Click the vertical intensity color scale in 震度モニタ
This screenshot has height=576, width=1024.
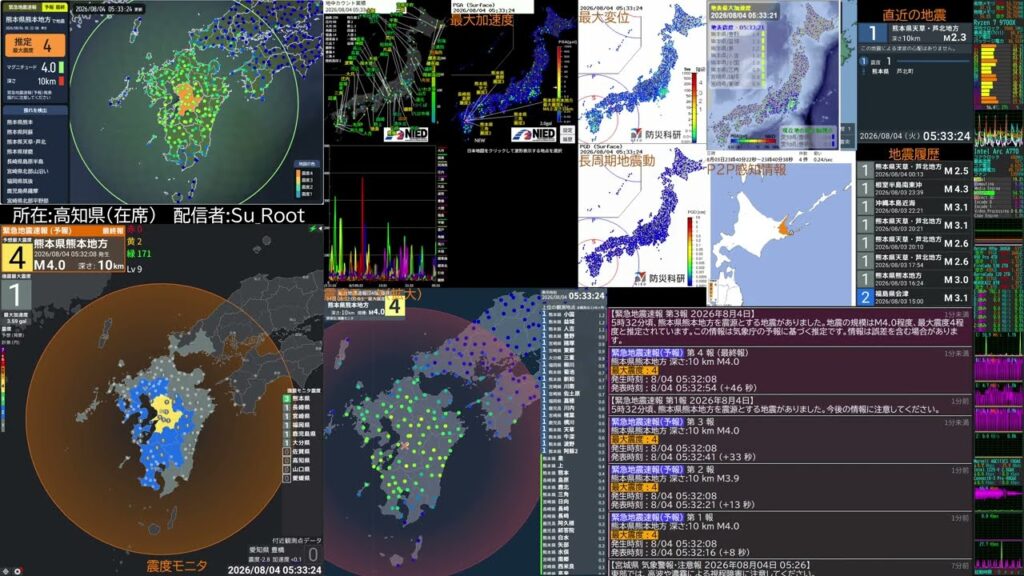[3, 389]
